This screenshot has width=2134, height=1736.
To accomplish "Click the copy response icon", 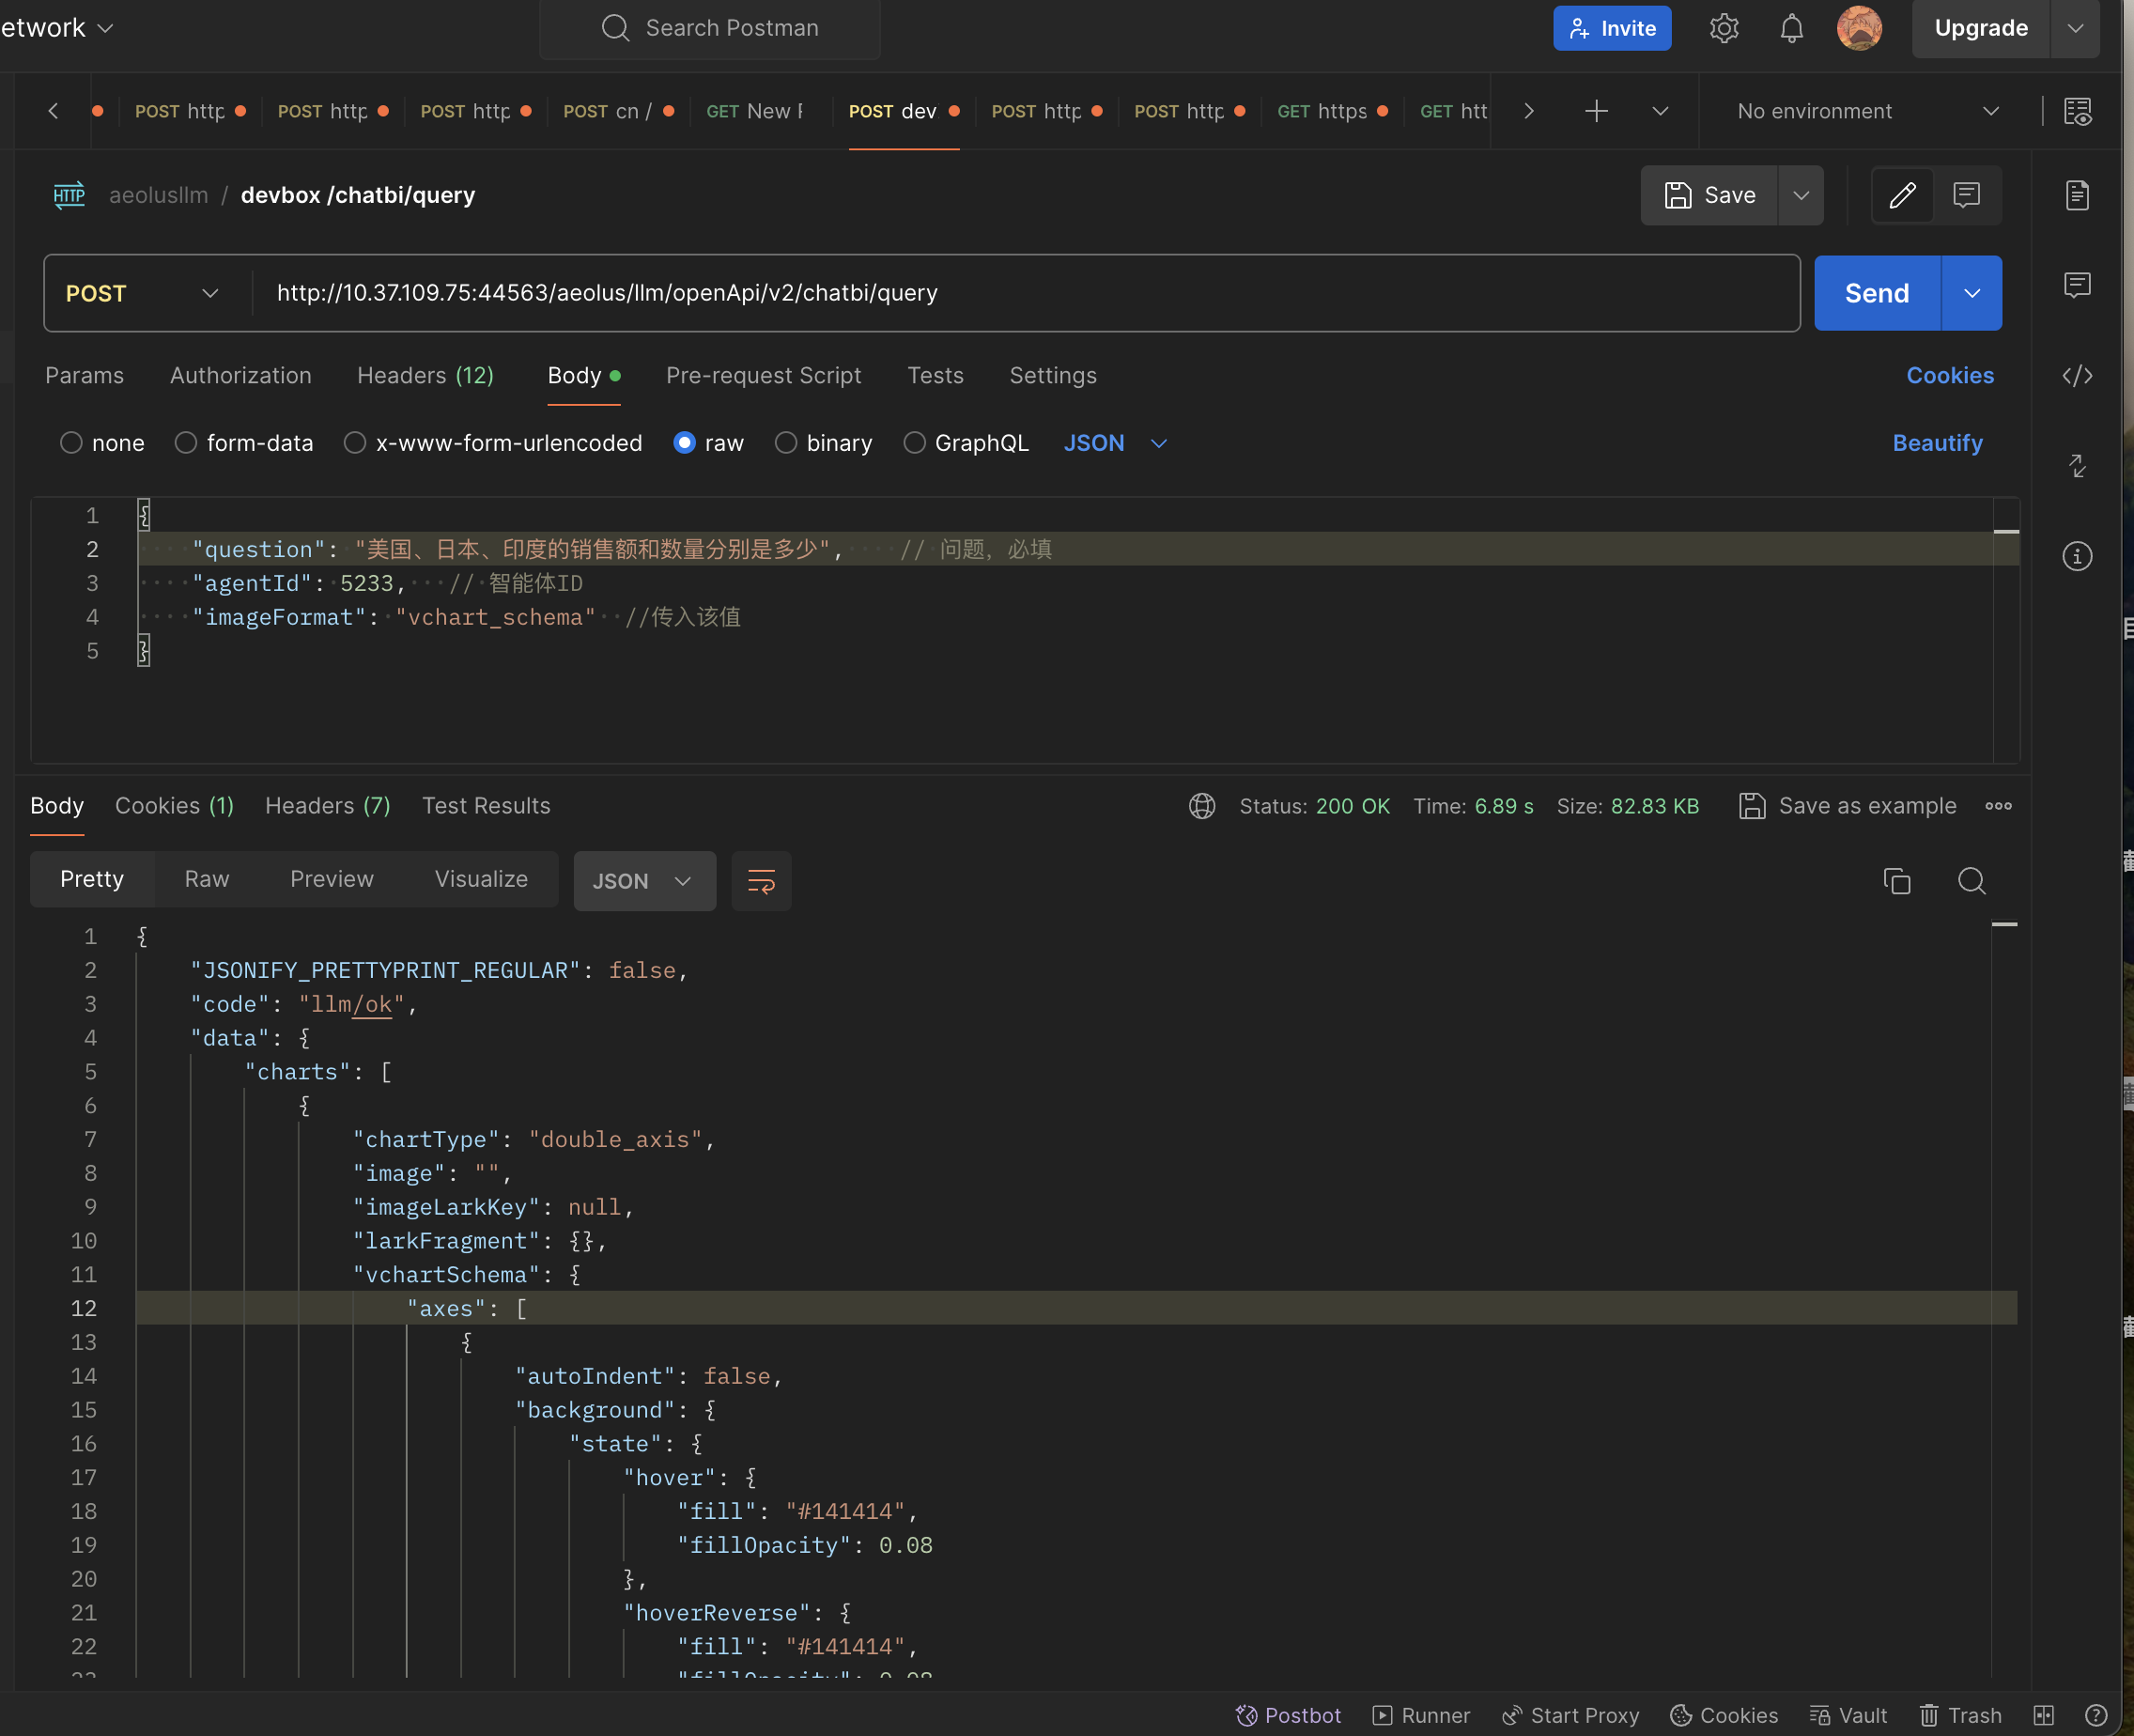I will tap(1896, 880).
